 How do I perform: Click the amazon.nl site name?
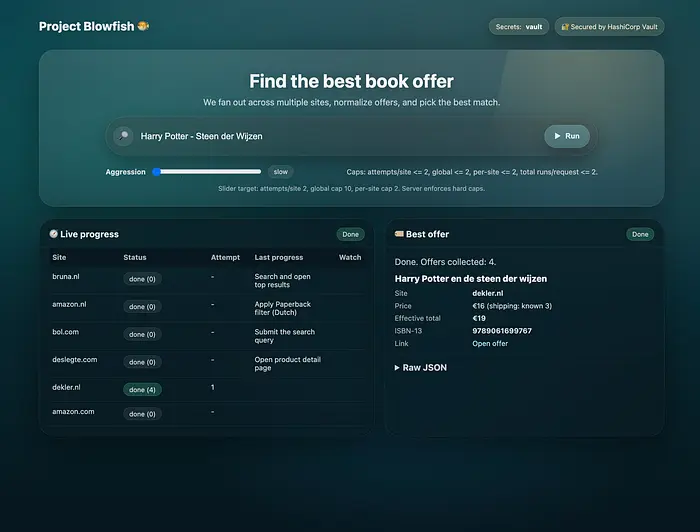[x=69, y=304]
